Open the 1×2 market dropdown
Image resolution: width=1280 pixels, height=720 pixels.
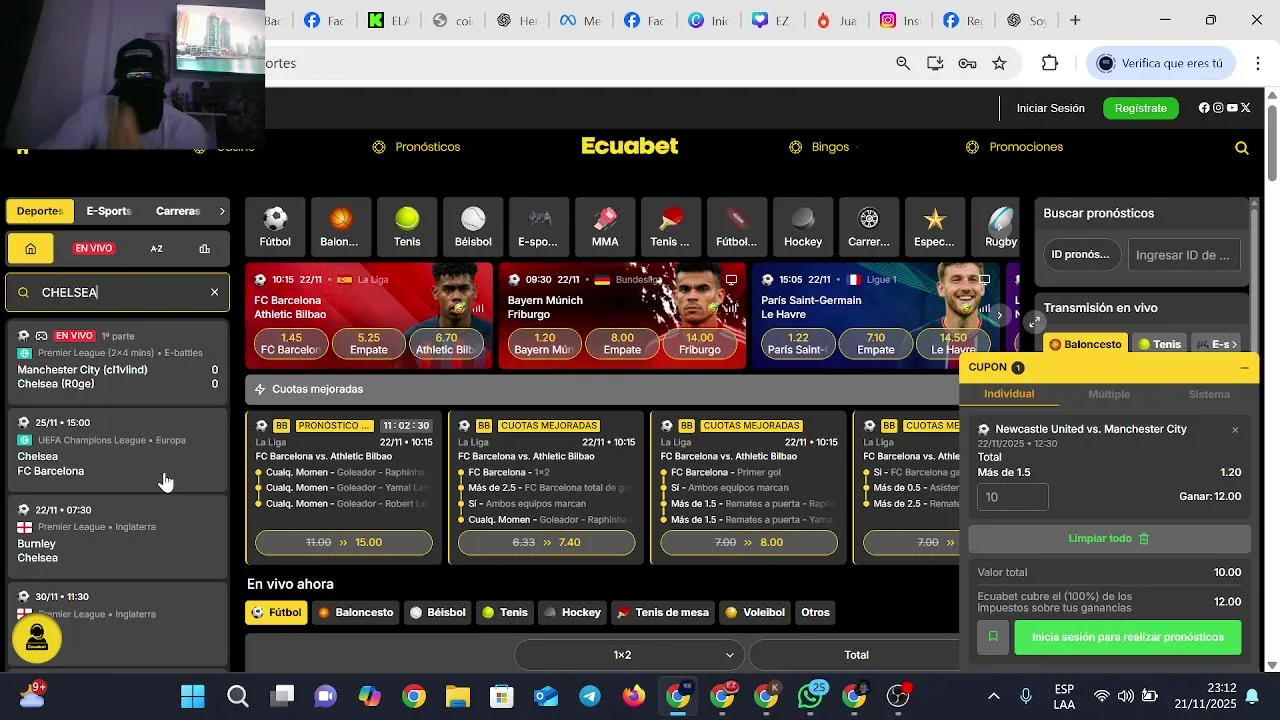(x=628, y=655)
